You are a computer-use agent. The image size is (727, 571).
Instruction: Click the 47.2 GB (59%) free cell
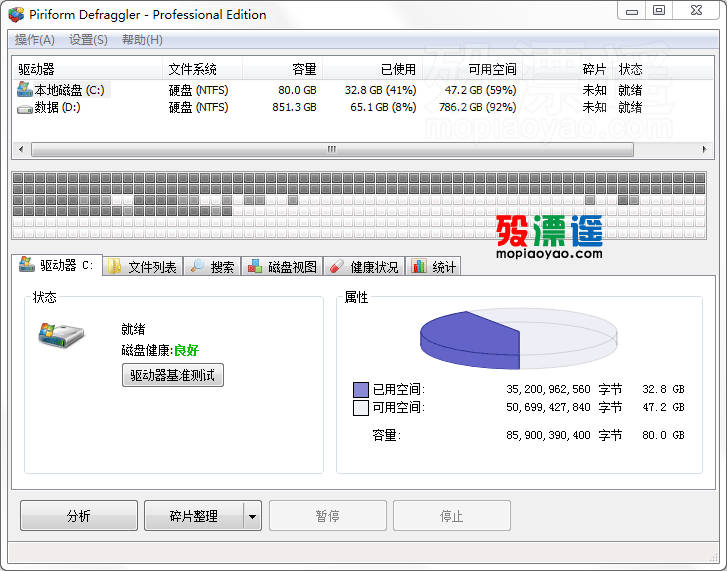[480, 90]
